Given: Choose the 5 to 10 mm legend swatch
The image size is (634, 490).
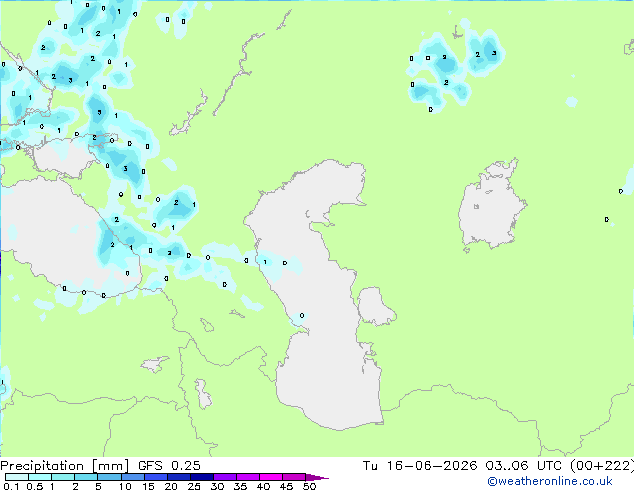Looking at the screenshot, I should (x=109, y=477).
